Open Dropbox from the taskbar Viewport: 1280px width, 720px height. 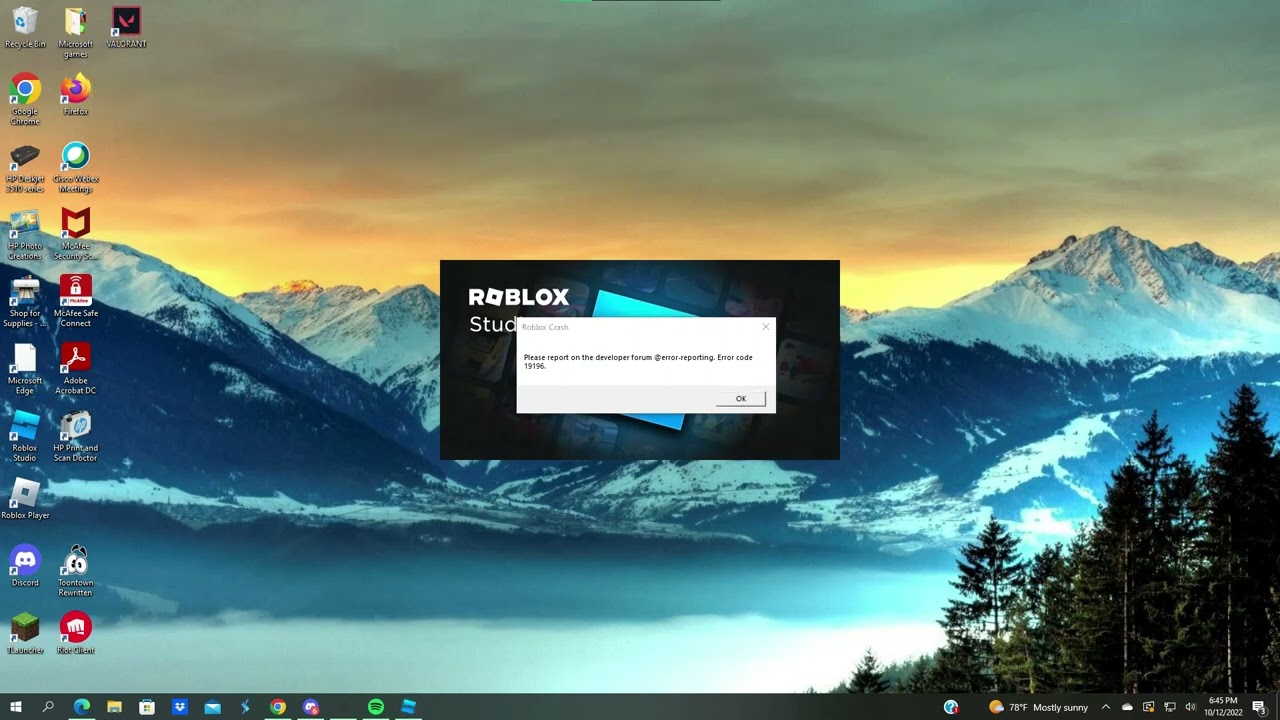click(180, 707)
